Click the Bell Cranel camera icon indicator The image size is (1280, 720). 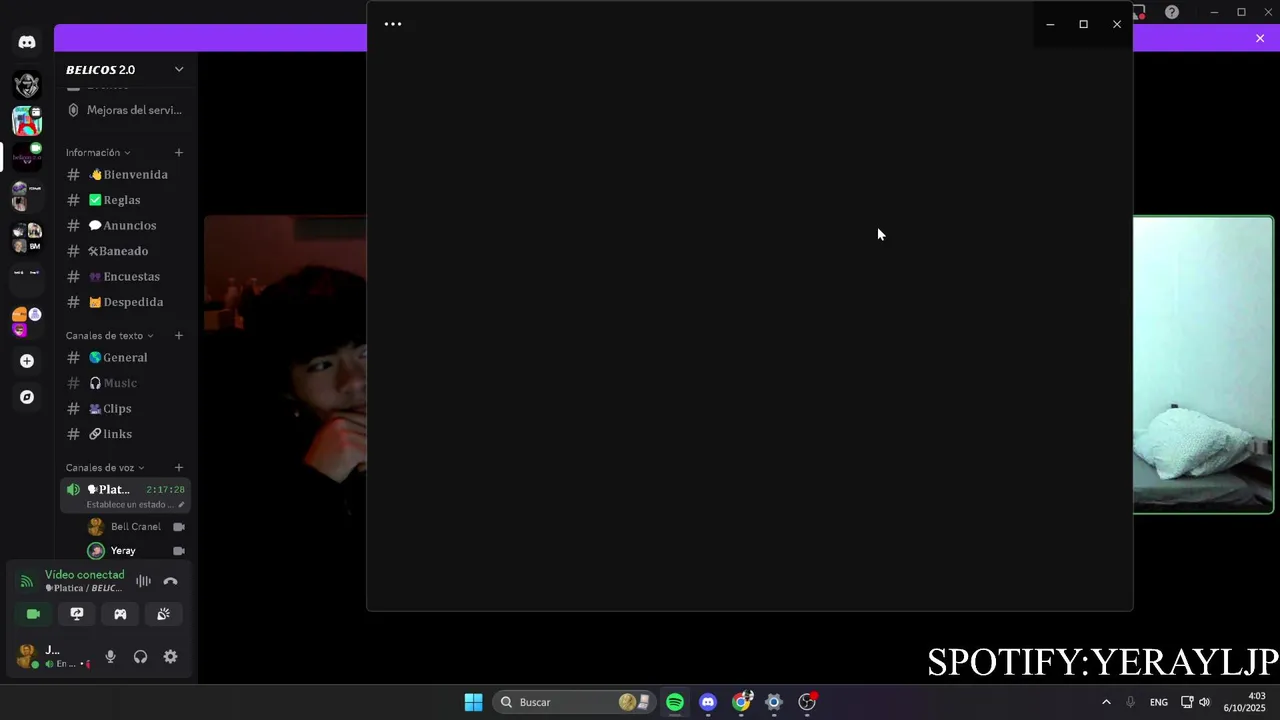point(179,527)
